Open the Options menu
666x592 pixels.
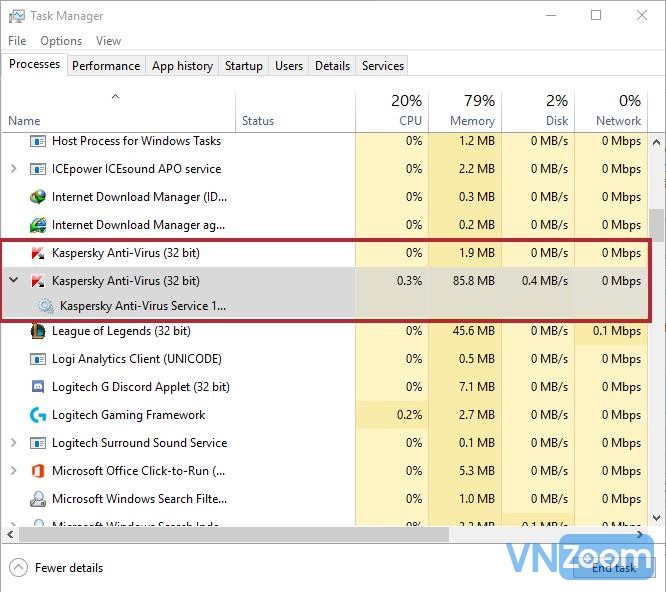click(61, 41)
